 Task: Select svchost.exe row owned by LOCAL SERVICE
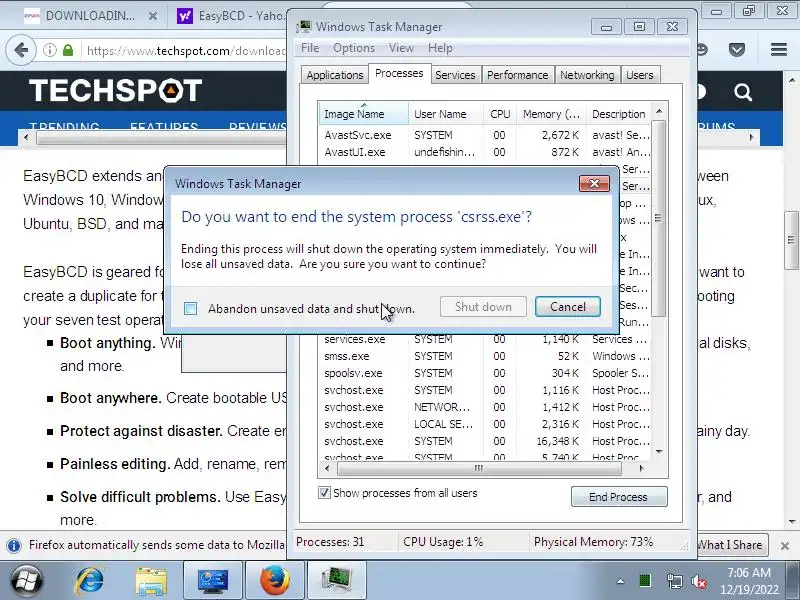485,424
